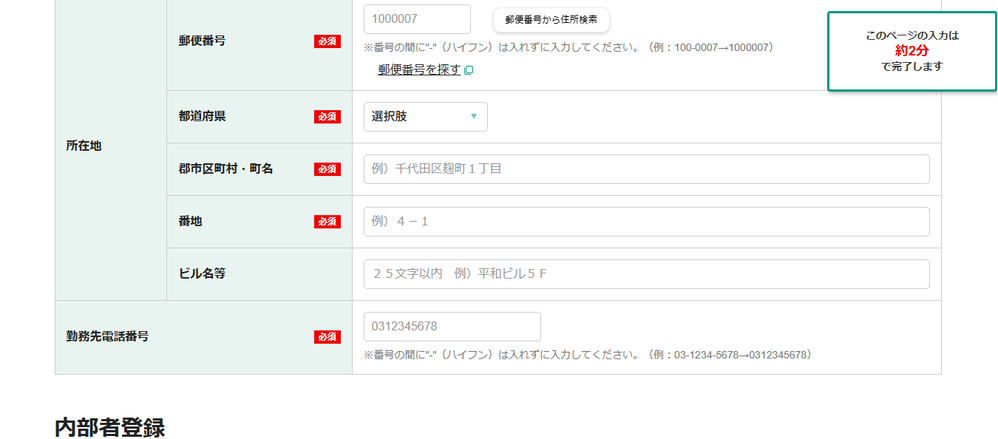Viewport: 998px width, 439px height.
Task: Click the postal code input field
Action: pyautogui.click(x=417, y=19)
